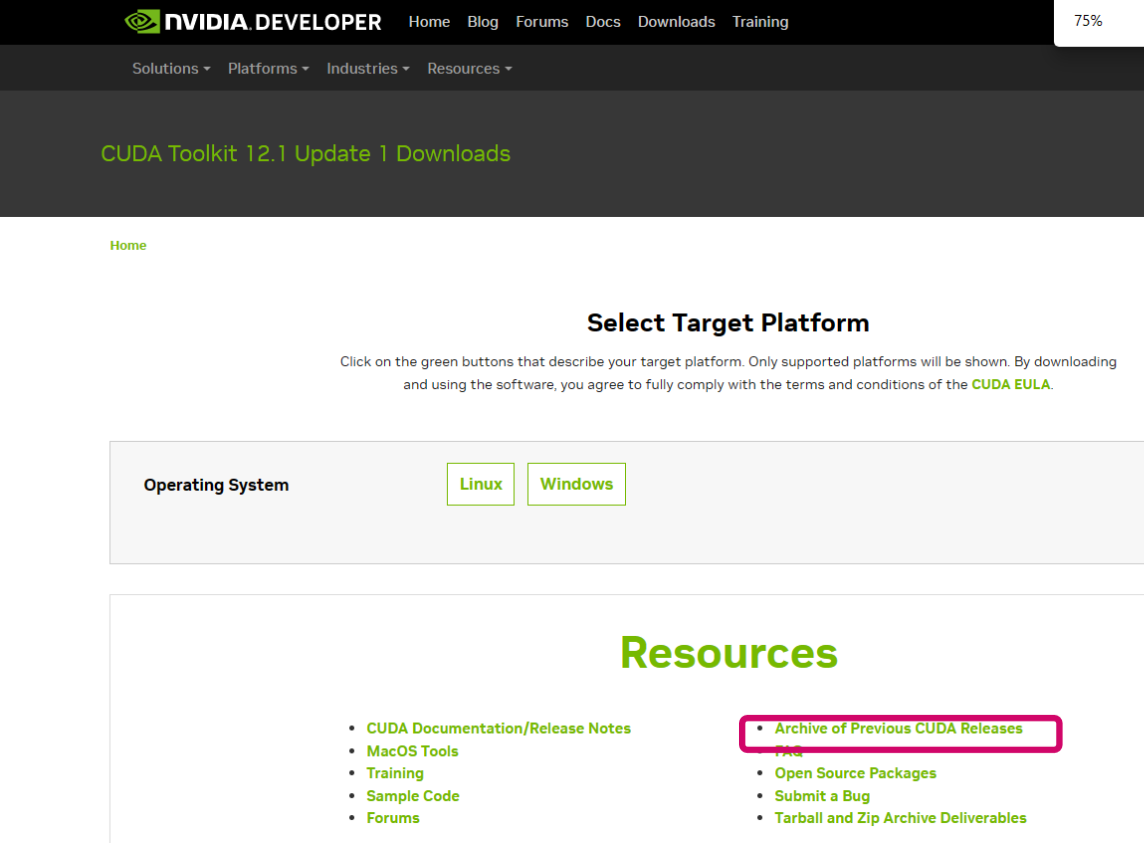Open Archive of Previous CUDA Releases
The image size is (1147, 846).
tap(898, 729)
